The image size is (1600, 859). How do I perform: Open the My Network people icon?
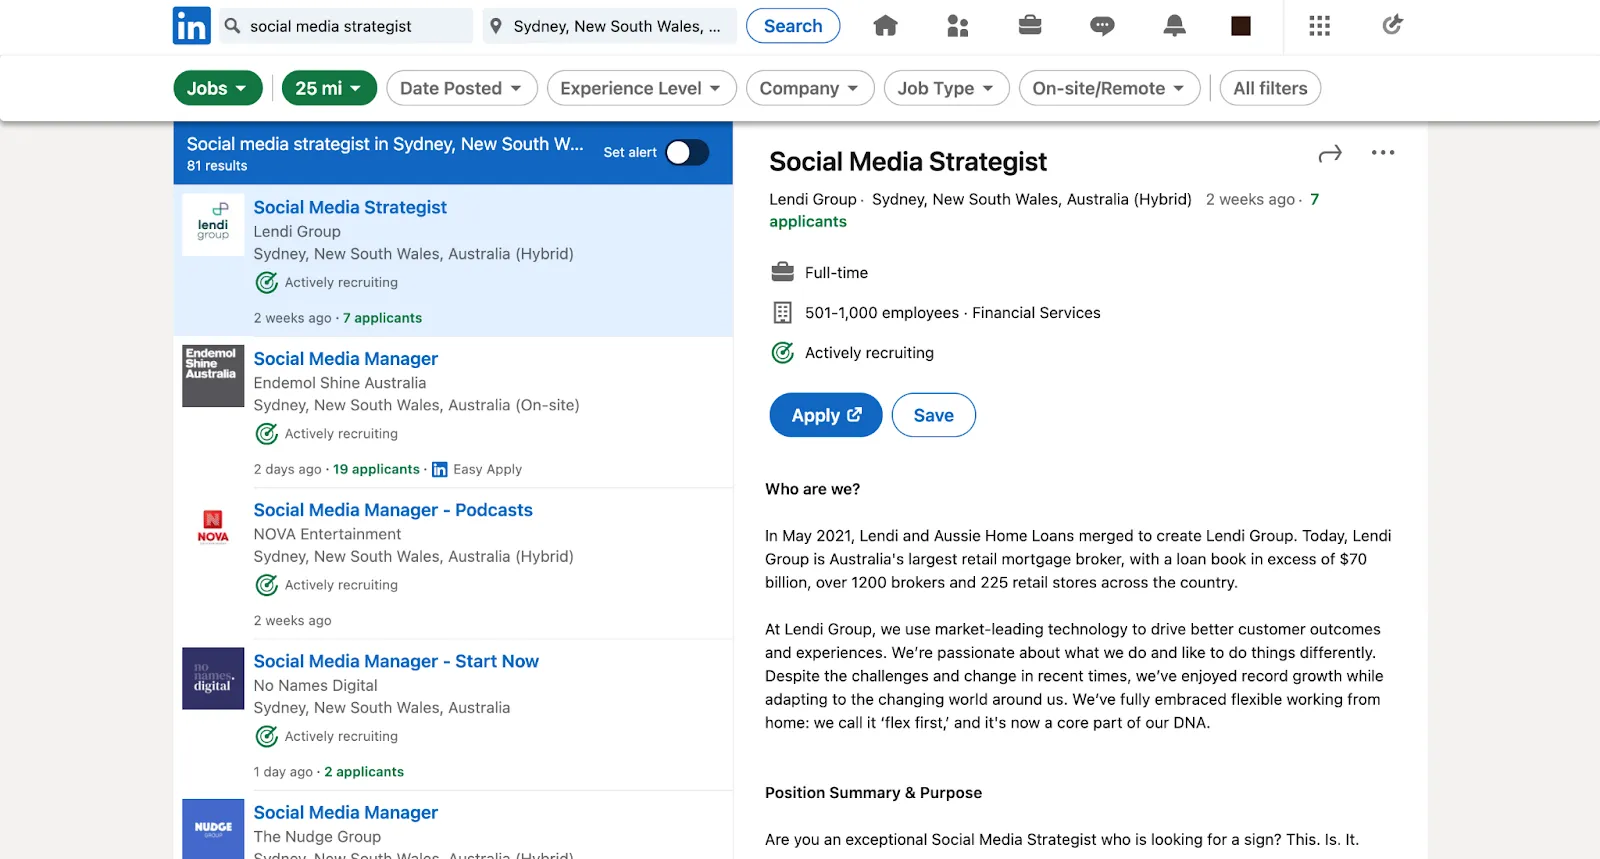point(957,26)
